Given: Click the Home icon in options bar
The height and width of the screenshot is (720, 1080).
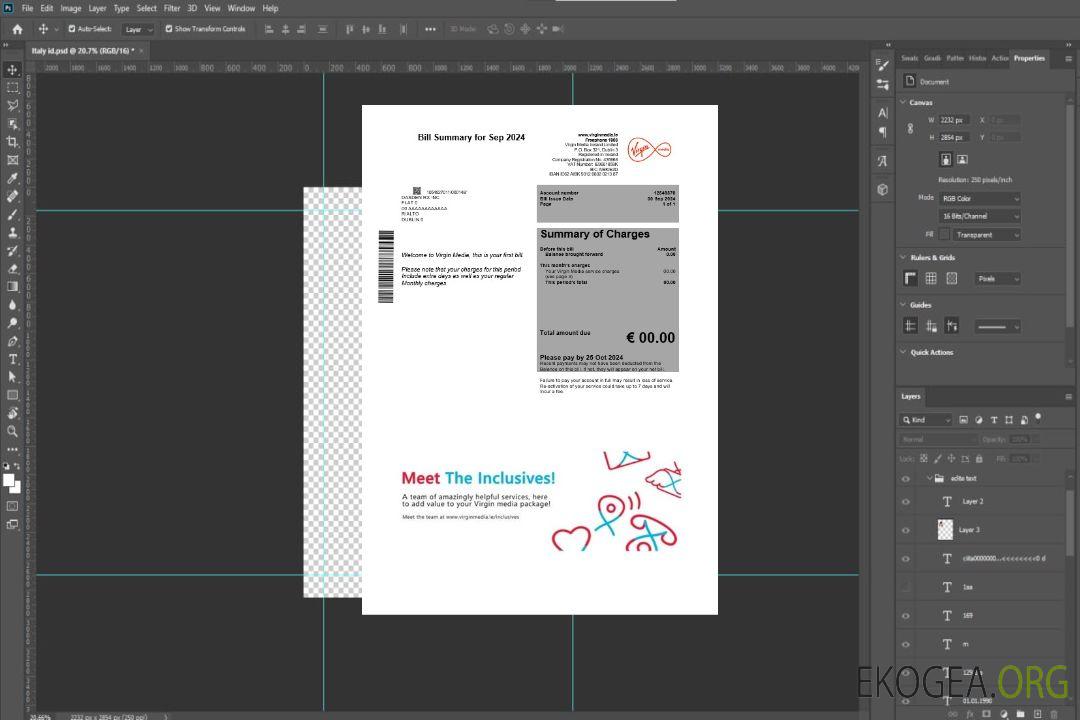Looking at the screenshot, I should (17, 29).
